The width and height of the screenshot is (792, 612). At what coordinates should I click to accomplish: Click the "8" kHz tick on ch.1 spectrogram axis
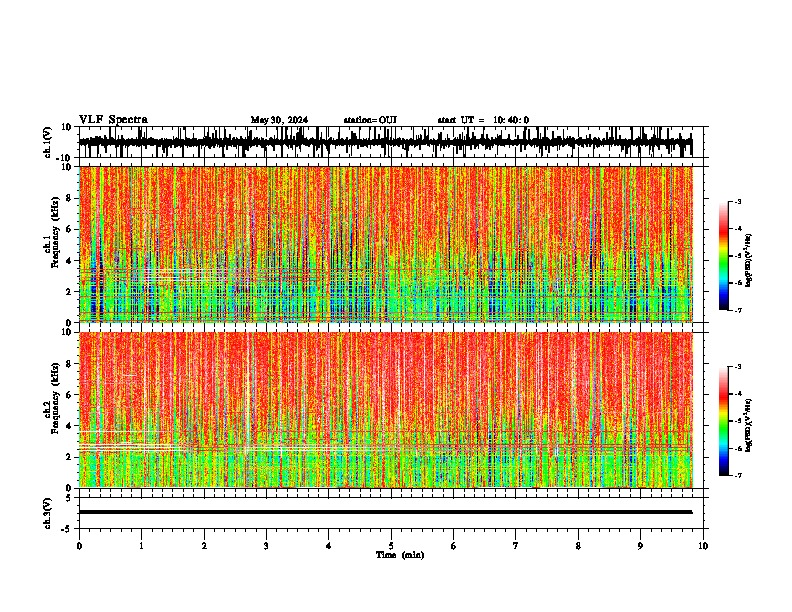pyautogui.click(x=69, y=198)
